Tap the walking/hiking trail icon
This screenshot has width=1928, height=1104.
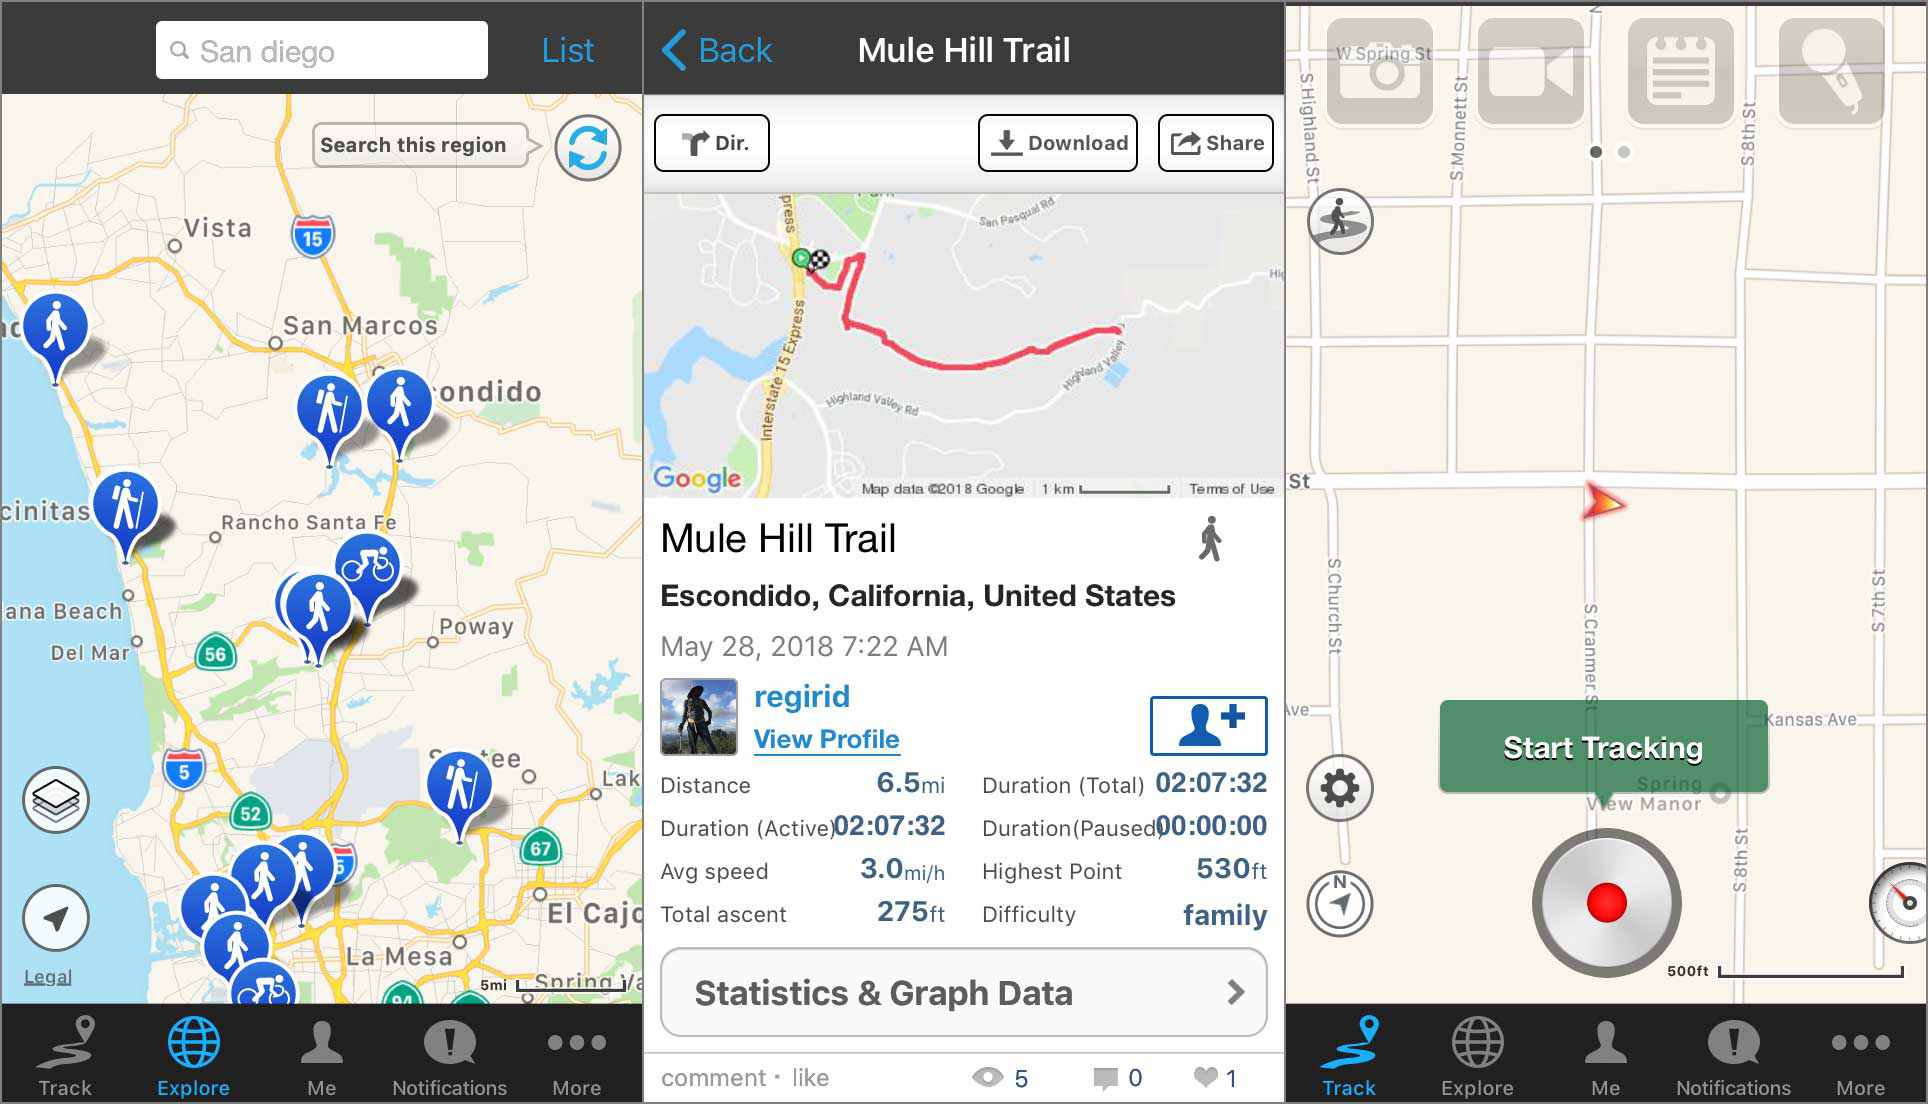(1208, 540)
